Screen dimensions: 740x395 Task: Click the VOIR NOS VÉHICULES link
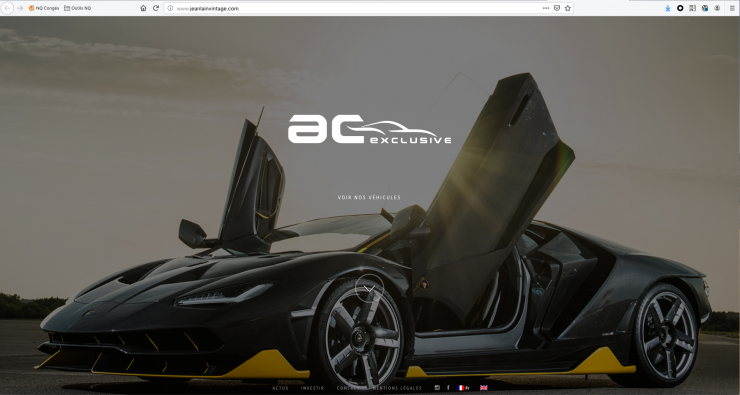pyautogui.click(x=369, y=198)
